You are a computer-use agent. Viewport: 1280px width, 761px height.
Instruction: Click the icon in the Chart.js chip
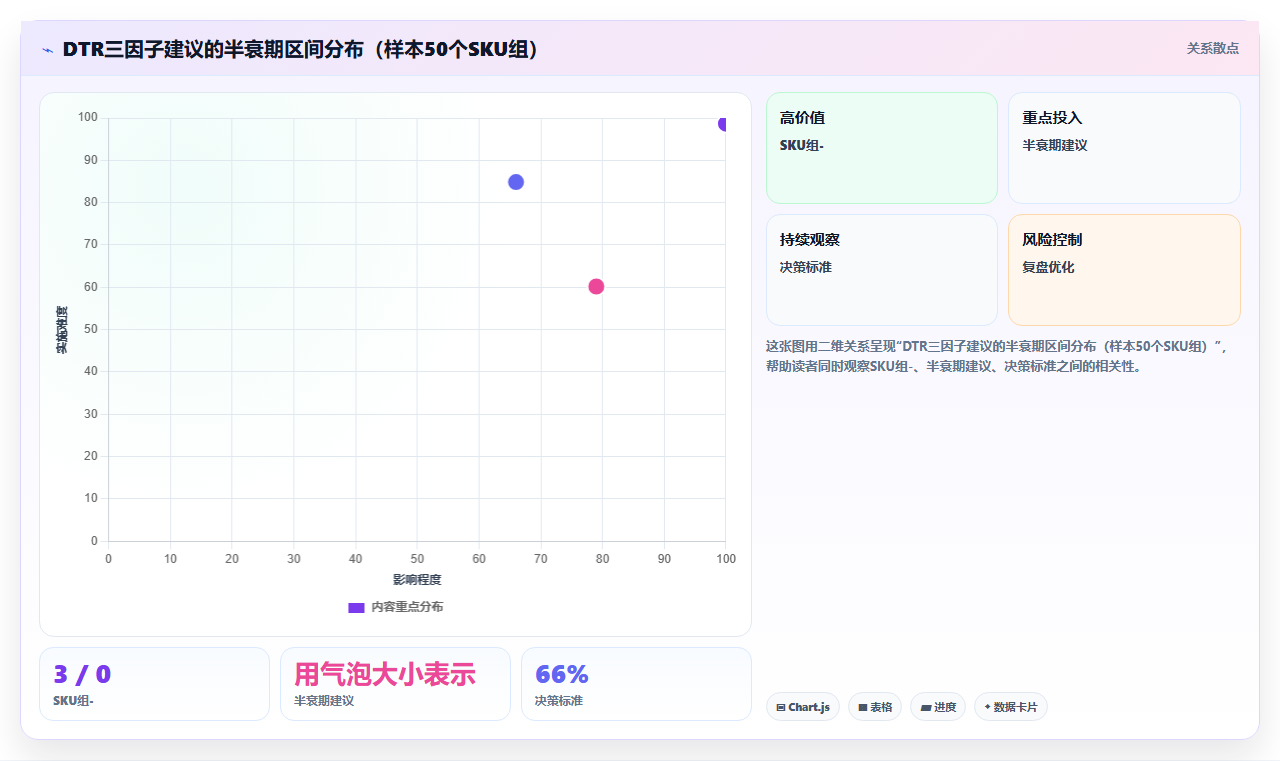point(781,708)
